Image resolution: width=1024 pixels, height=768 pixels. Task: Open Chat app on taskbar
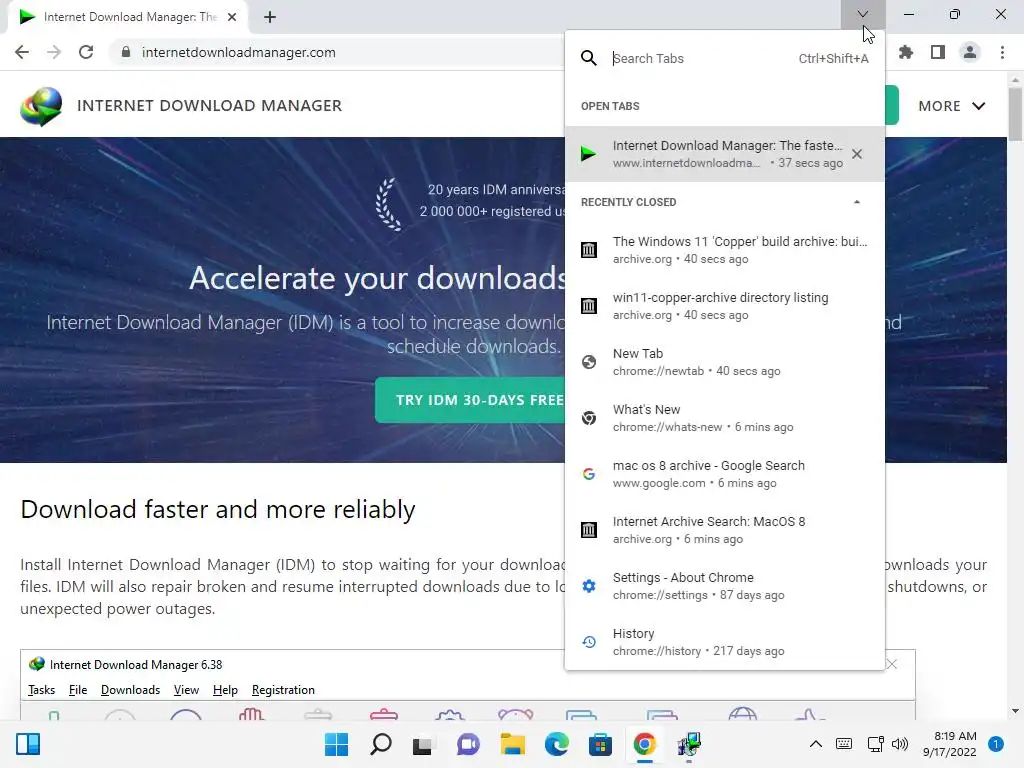pos(468,744)
